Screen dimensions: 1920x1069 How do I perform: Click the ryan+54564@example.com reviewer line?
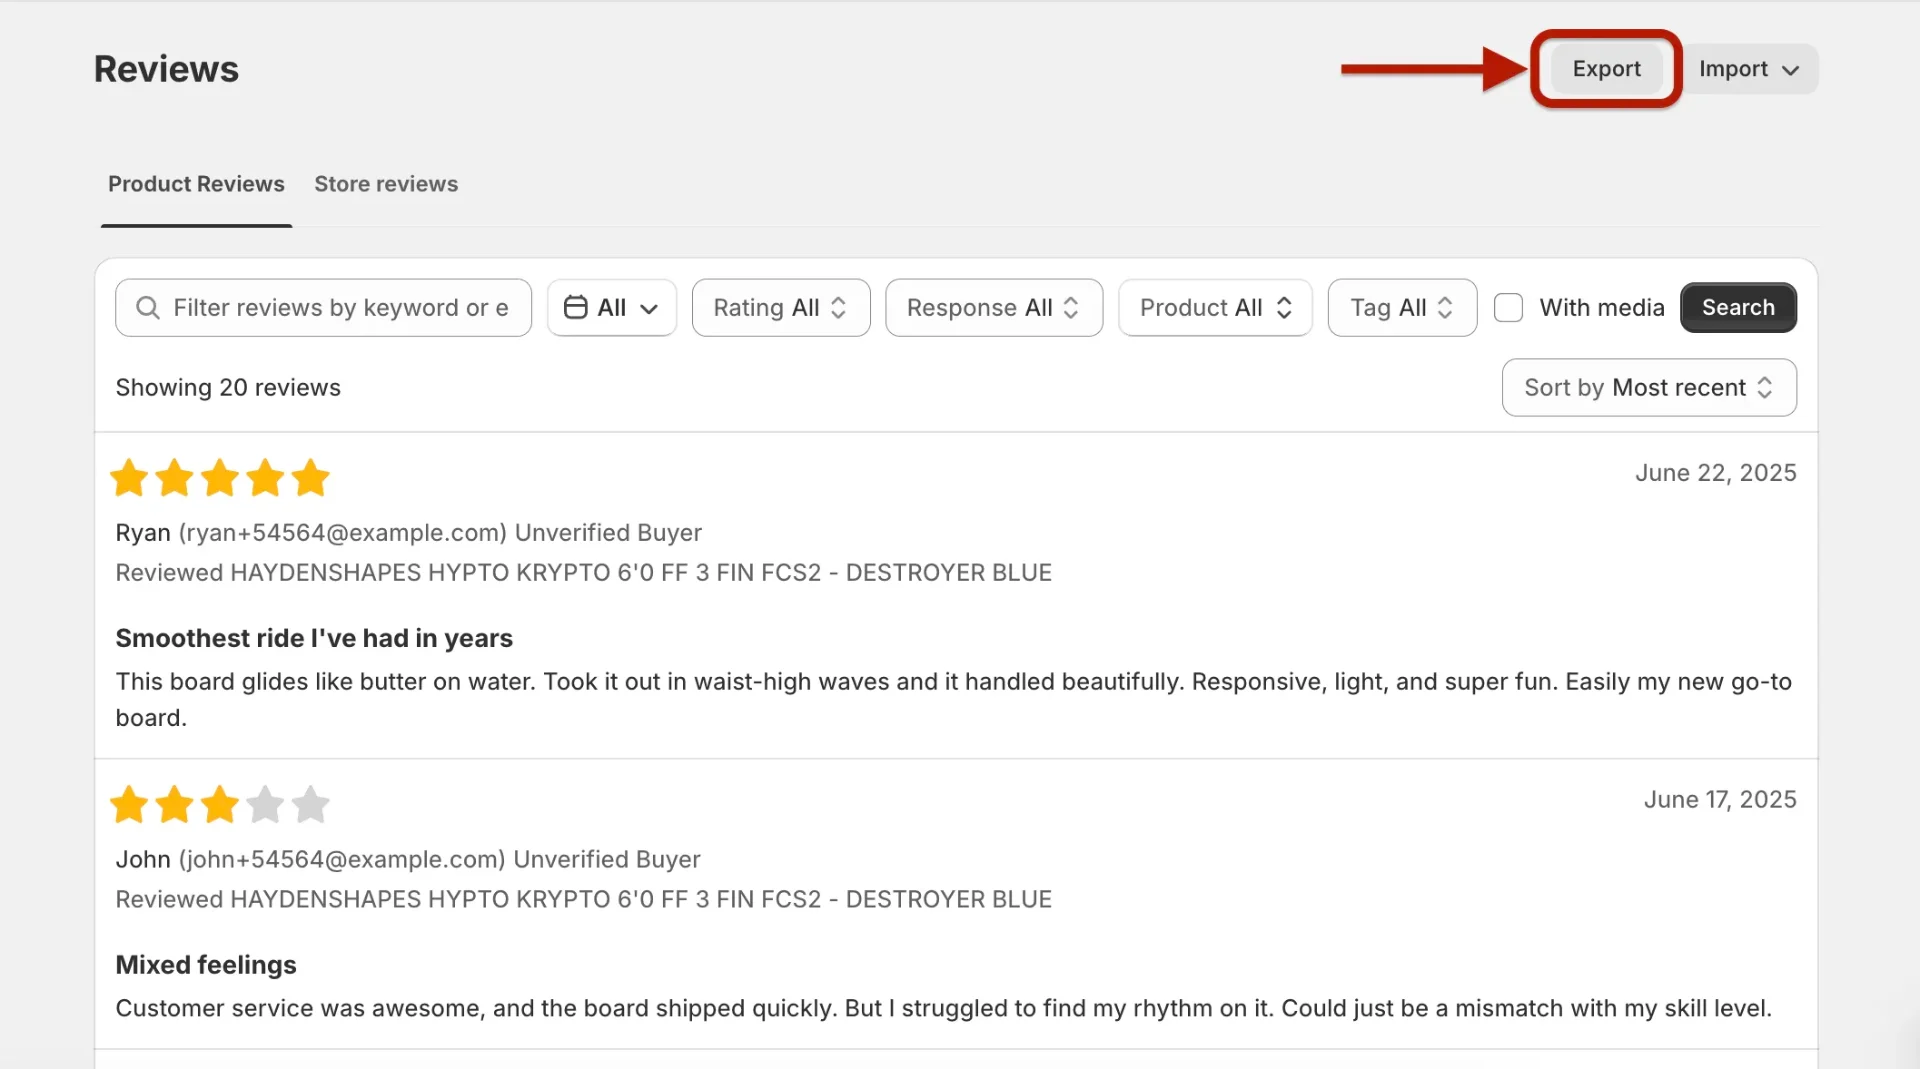tap(408, 533)
